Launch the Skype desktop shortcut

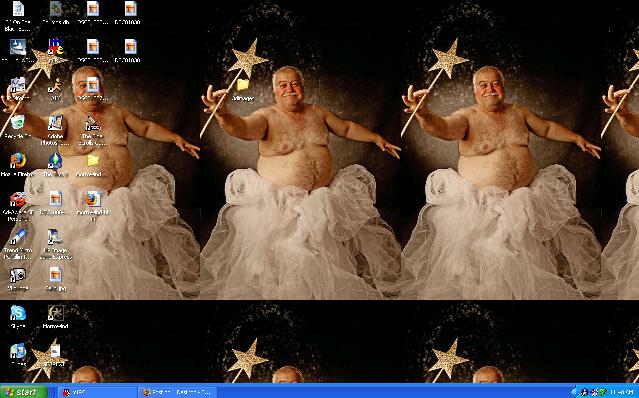tap(18, 313)
